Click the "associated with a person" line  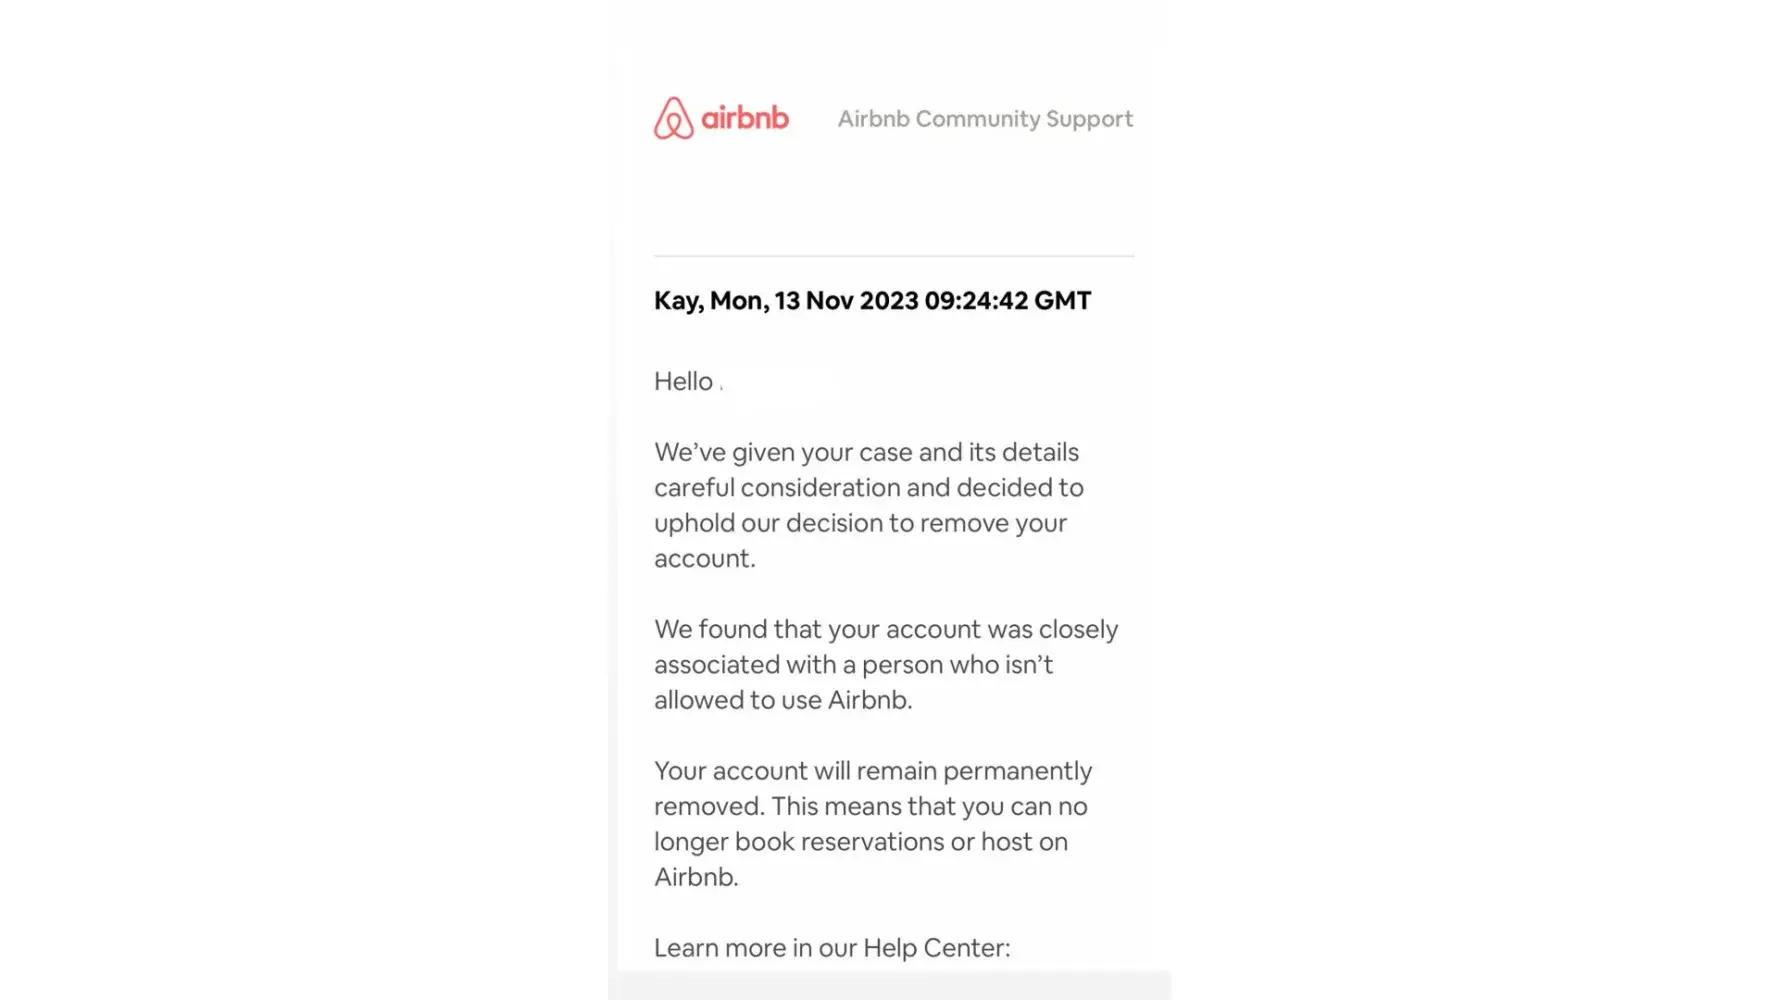click(x=853, y=665)
